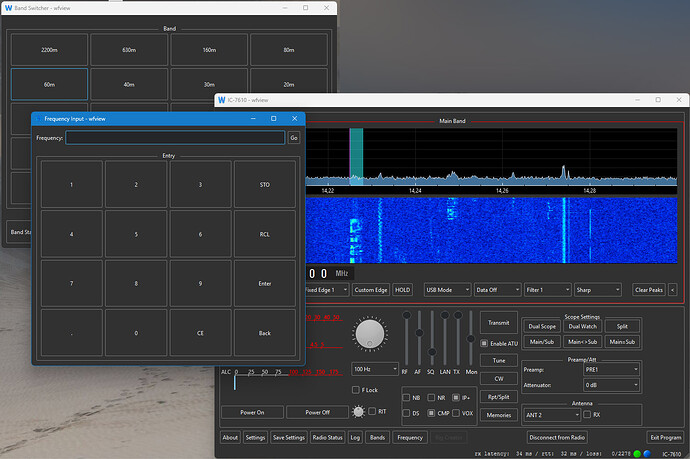Click the brightness dial icon beside RIT
Screen dimensions: 690x459
tap(358, 411)
